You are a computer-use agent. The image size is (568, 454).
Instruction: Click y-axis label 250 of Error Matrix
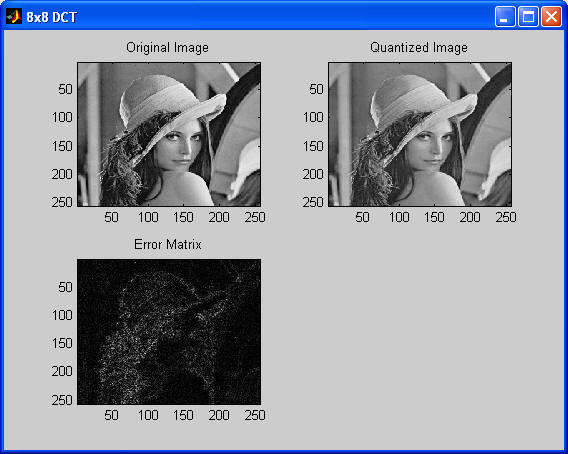click(x=62, y=400)
